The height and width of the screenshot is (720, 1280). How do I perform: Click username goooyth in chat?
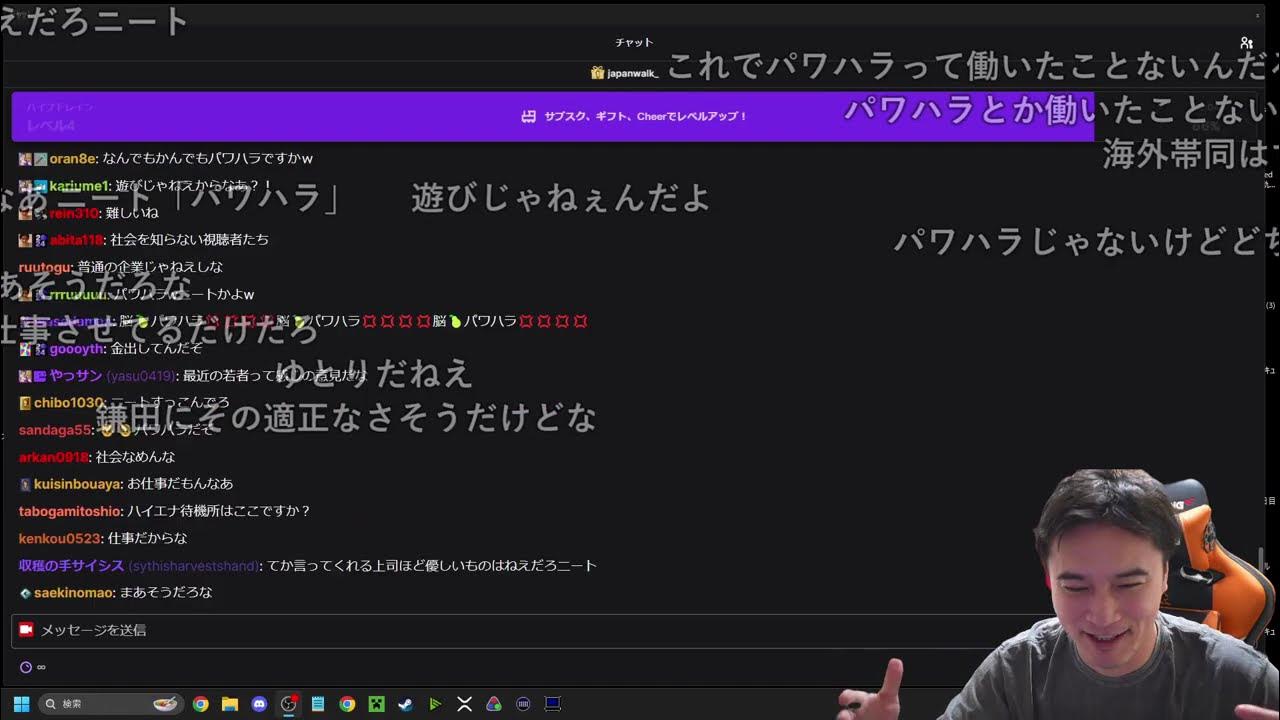(x=76, y=349)
